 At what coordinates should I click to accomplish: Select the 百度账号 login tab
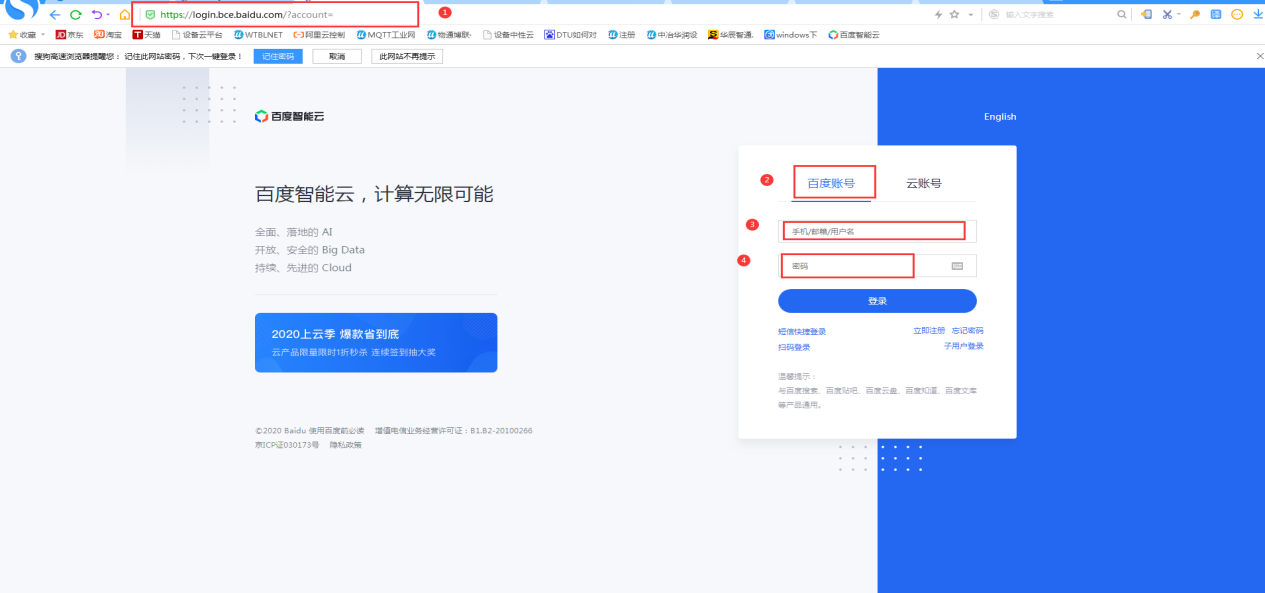click(832, 181)
